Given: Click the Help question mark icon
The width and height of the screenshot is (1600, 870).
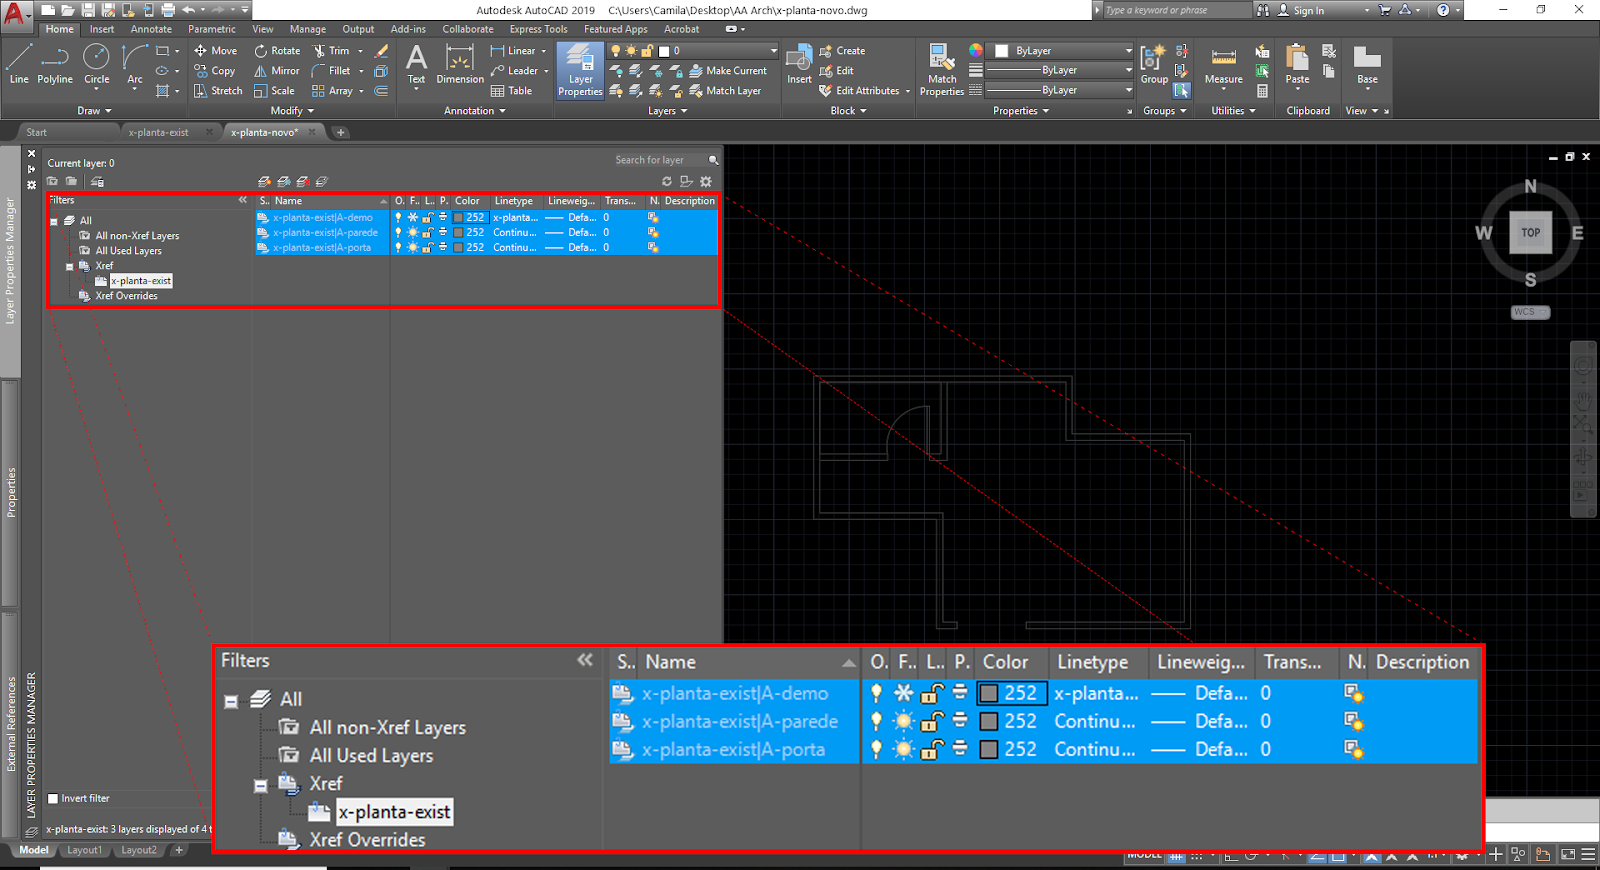Looking at the screenshot, I should click(1443, 10).
